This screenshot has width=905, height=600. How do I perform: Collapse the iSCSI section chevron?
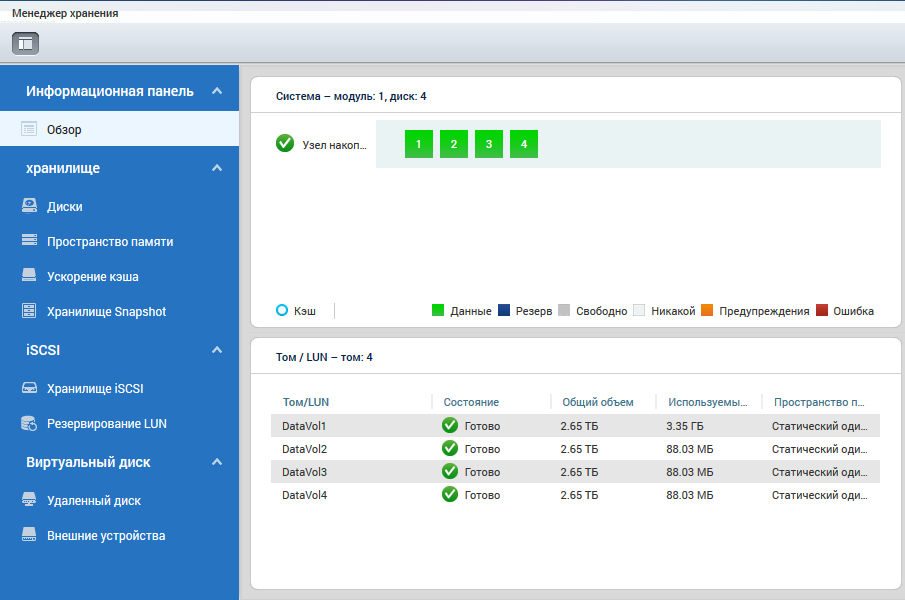[217, 350]
